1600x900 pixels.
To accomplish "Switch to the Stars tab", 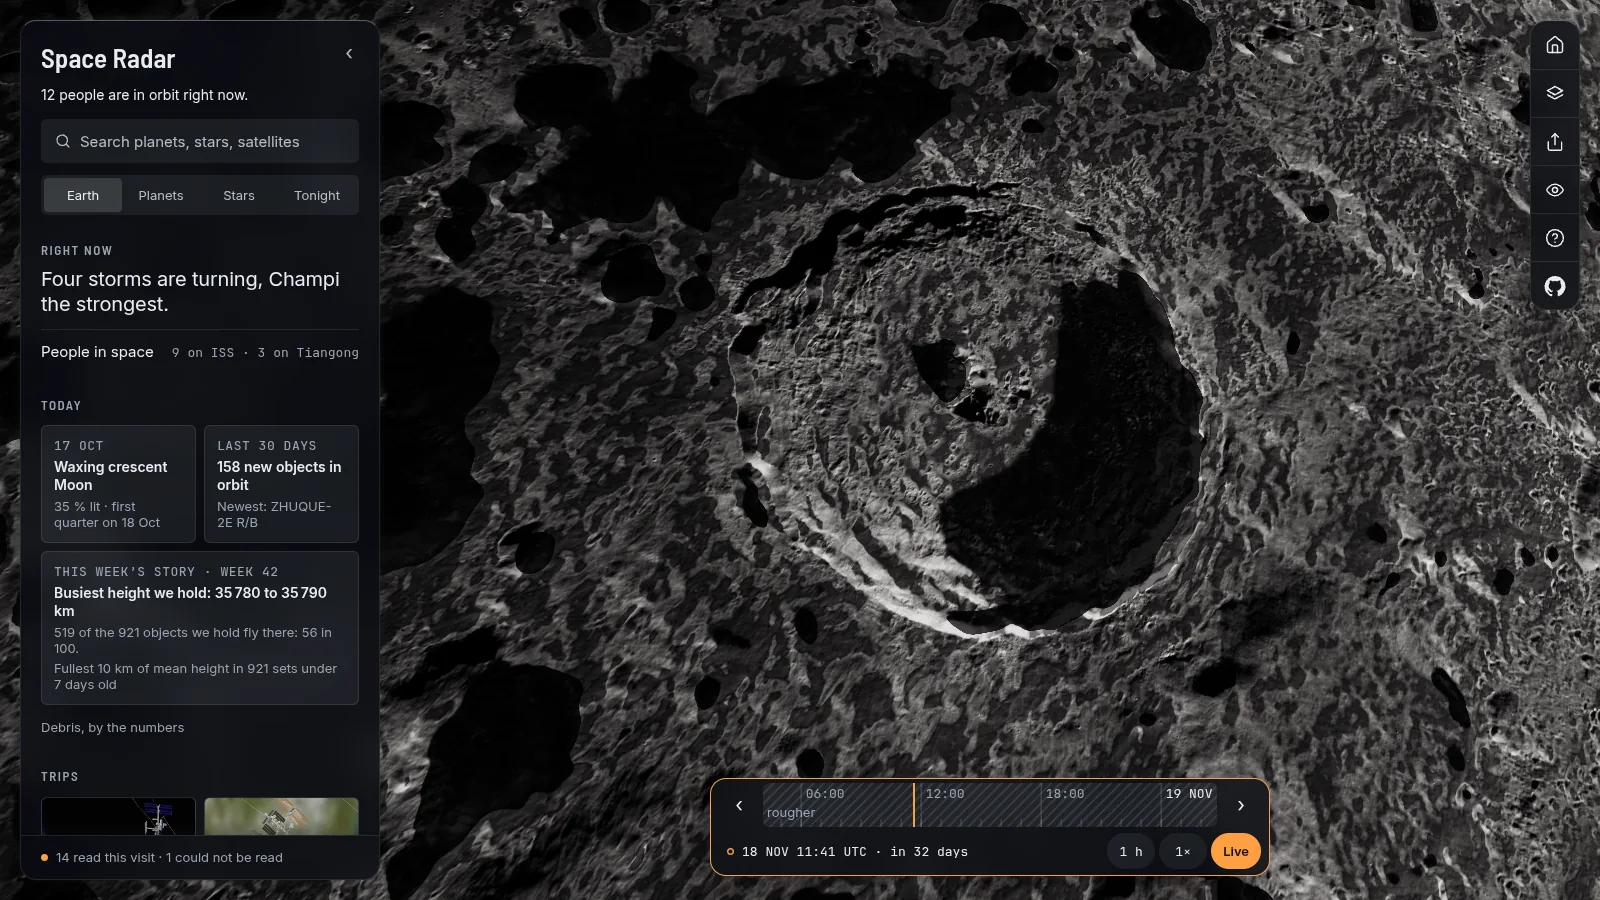I will point(239,195).
